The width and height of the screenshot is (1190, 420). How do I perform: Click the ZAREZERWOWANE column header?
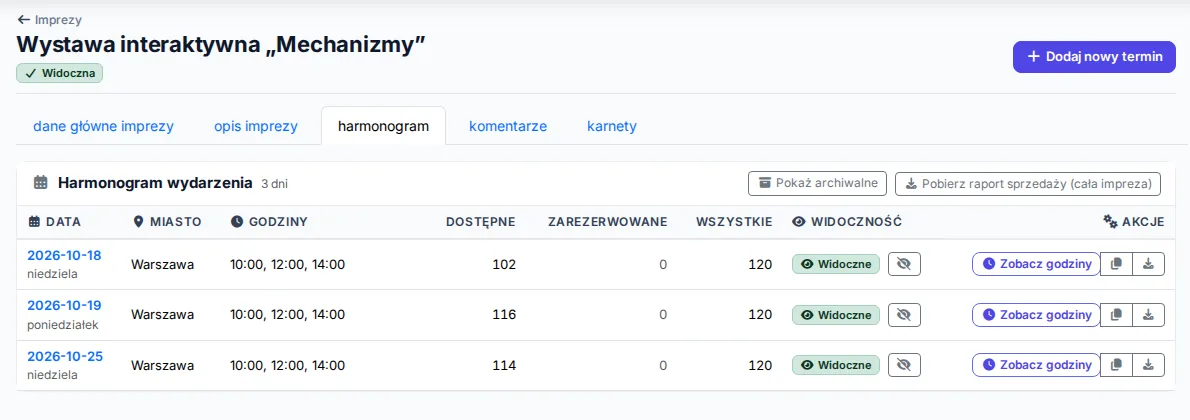[607, 222]
